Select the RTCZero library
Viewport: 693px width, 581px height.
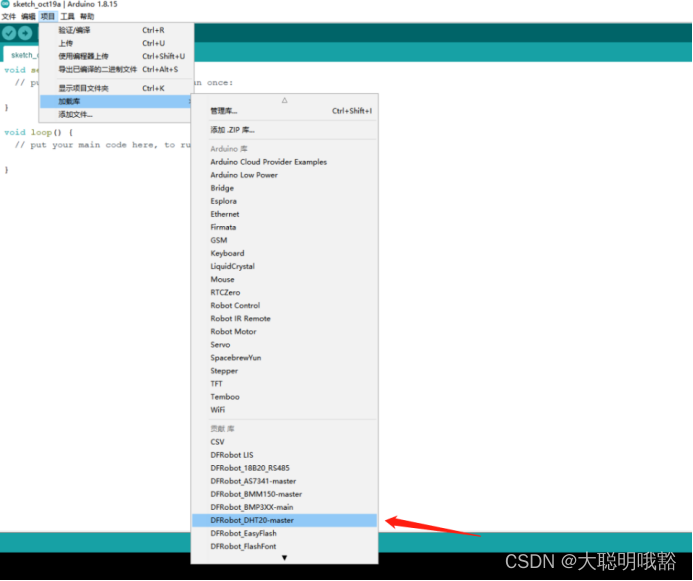(285, 292)
